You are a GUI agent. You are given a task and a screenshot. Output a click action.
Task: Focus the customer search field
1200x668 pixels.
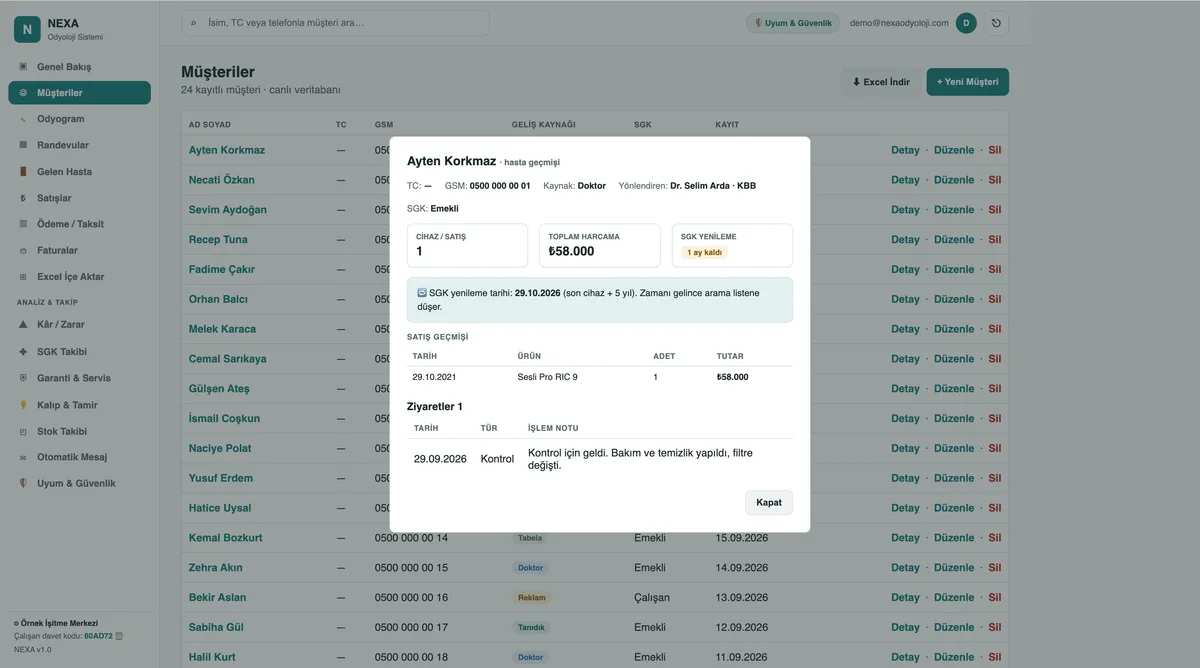(335, 23)
